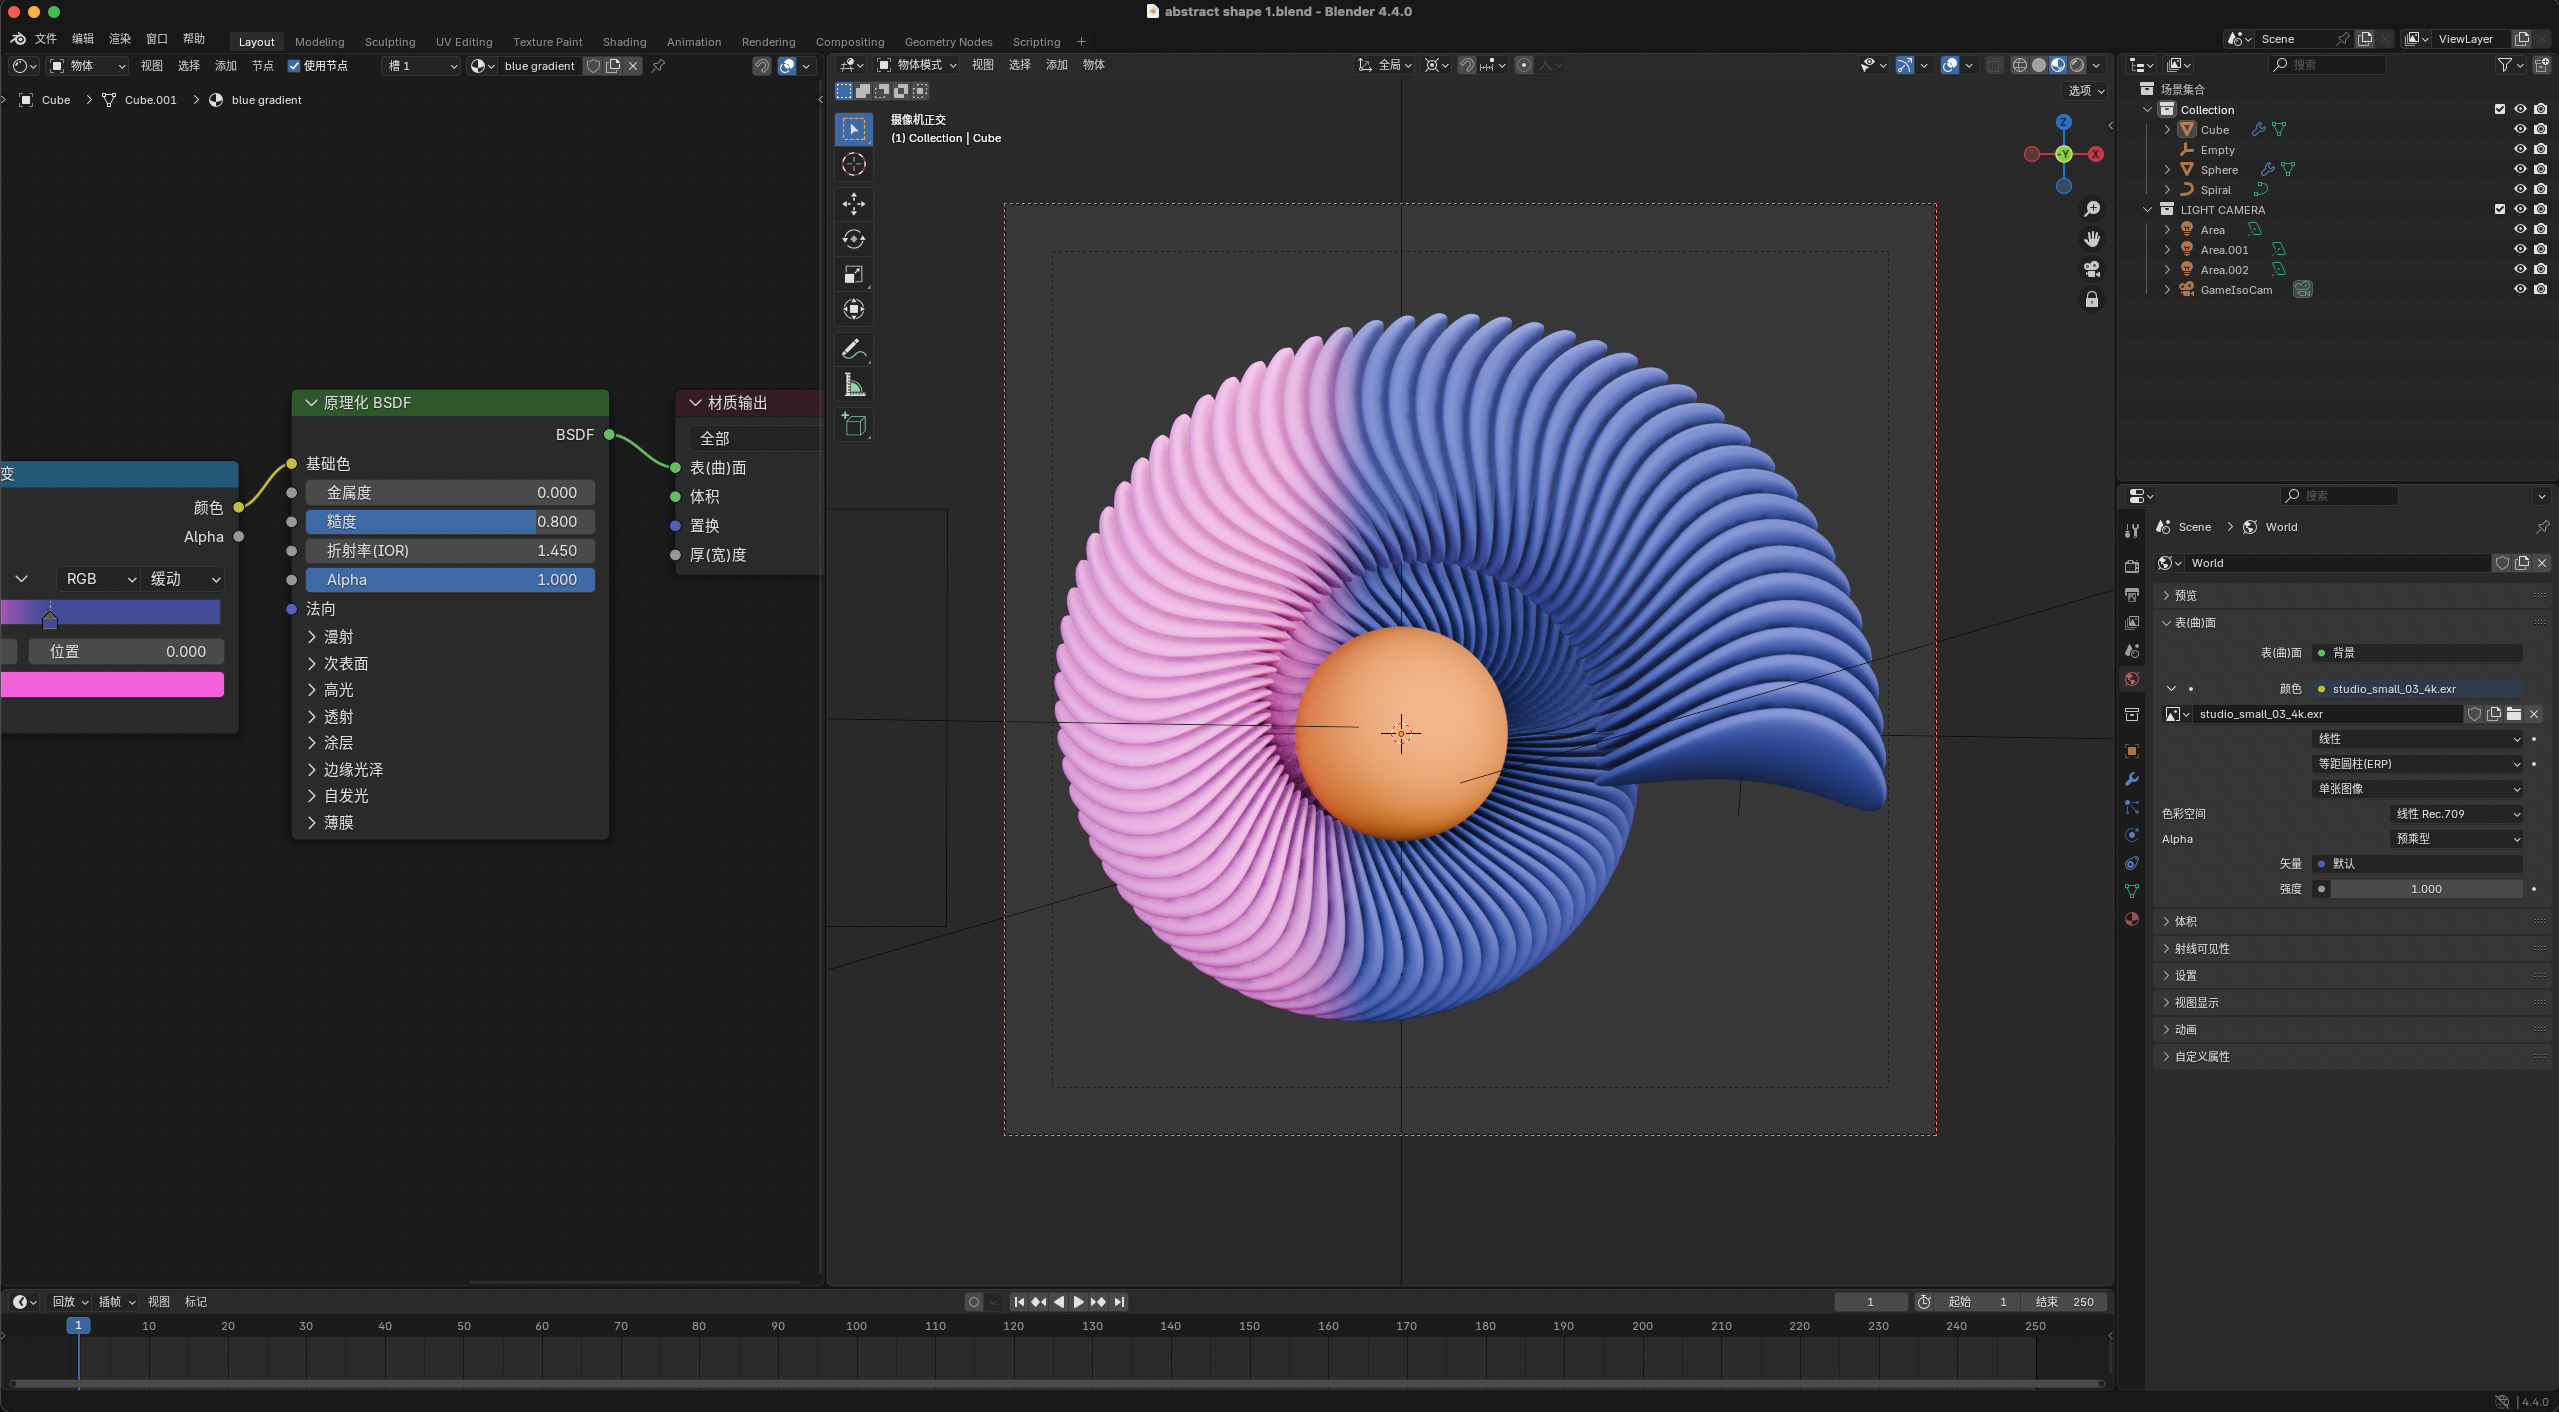Select the Scale tool
Viewport: 2559px width, 1412px height.
(853, 274)
